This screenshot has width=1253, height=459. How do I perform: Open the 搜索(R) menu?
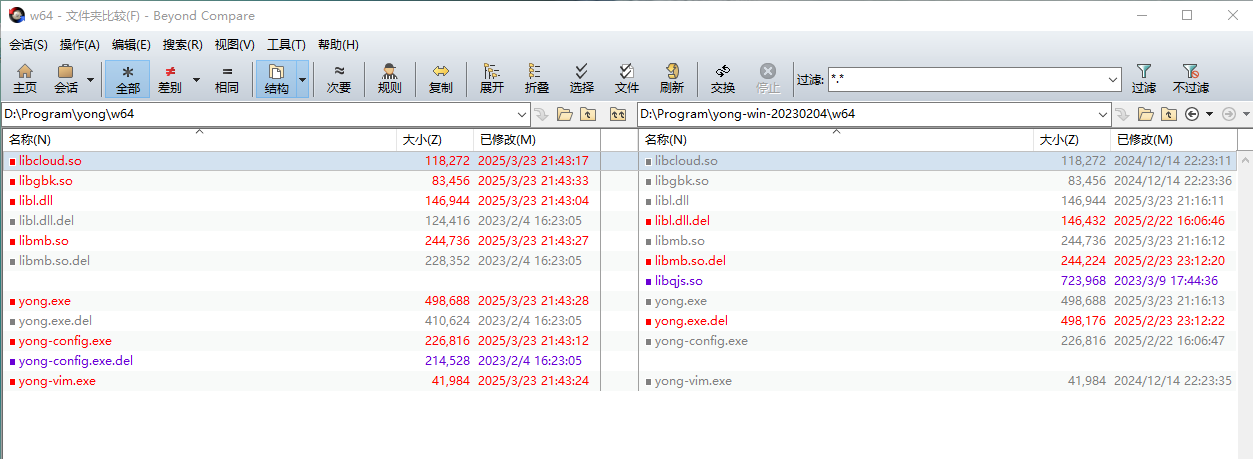(183, 45)
